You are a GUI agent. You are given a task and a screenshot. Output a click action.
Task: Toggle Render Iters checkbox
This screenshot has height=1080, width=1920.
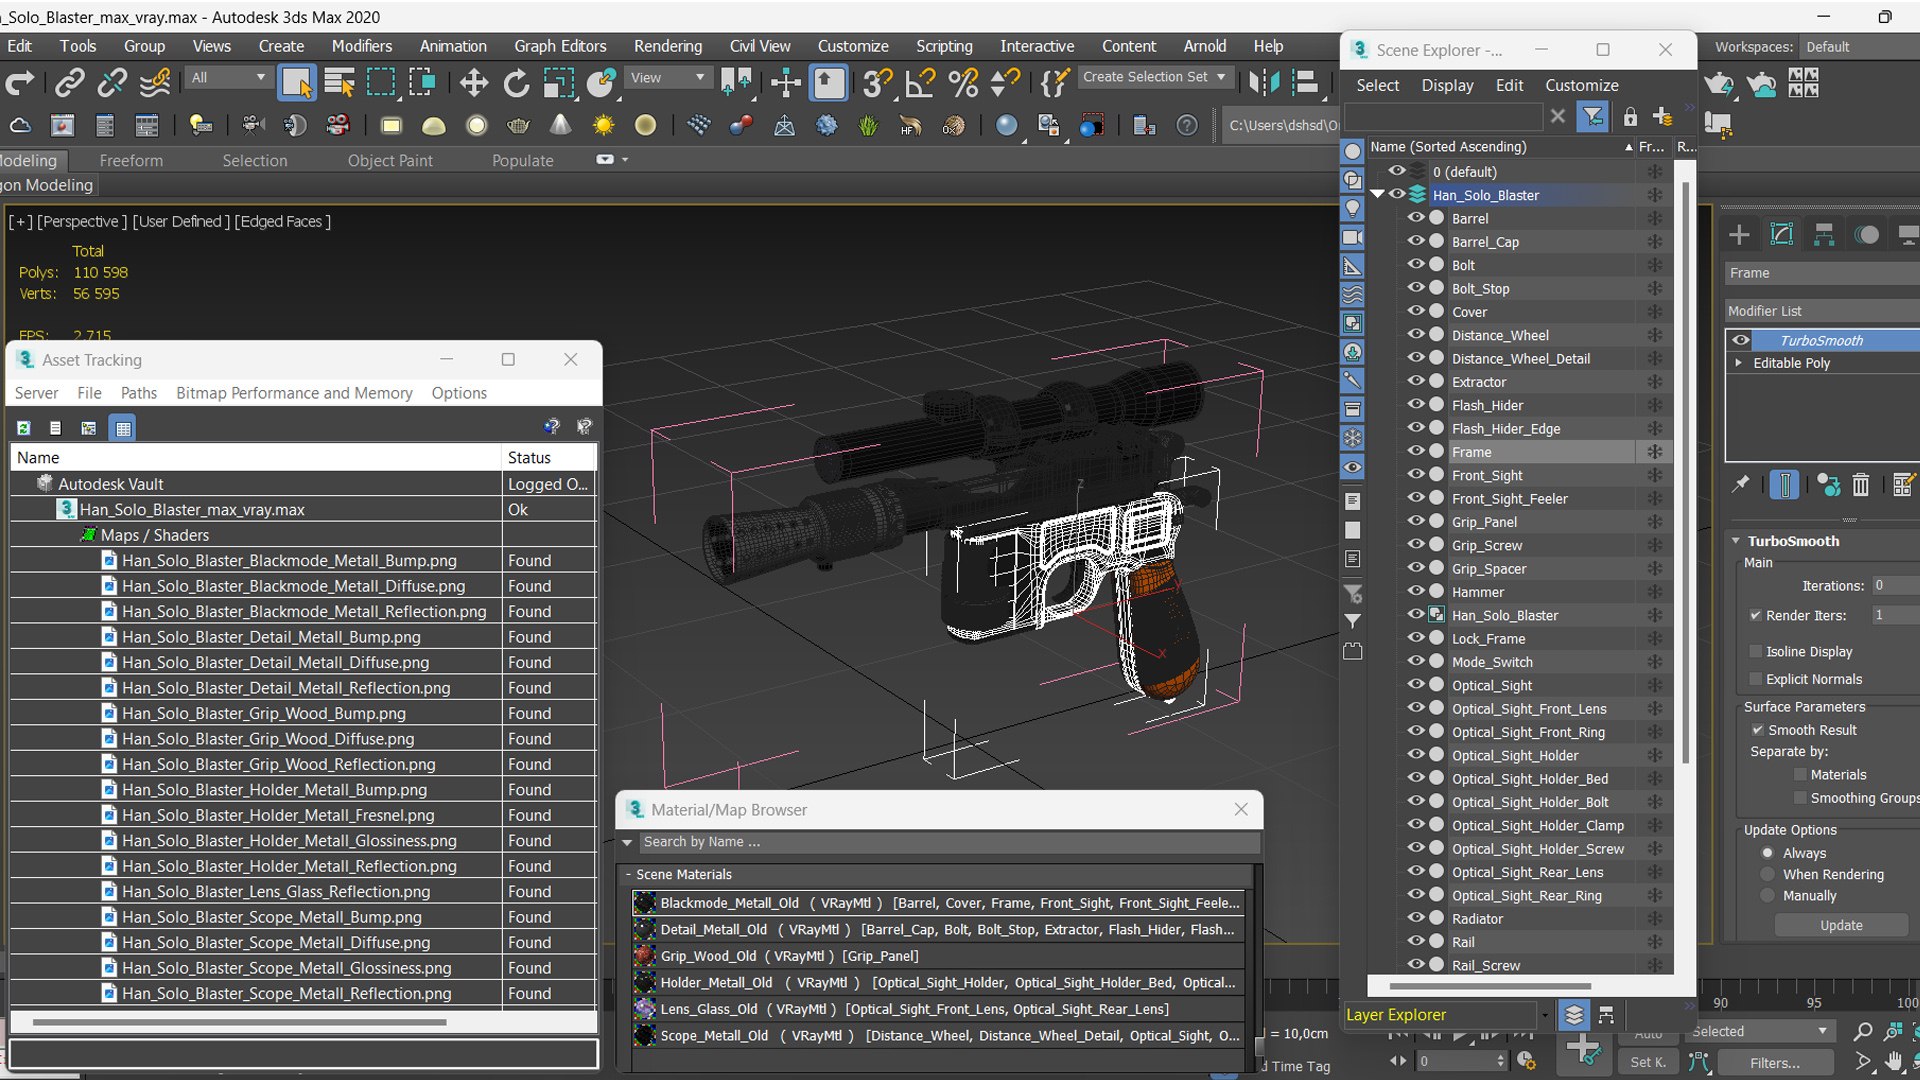pyautogui.click(x=1755, y=615)
